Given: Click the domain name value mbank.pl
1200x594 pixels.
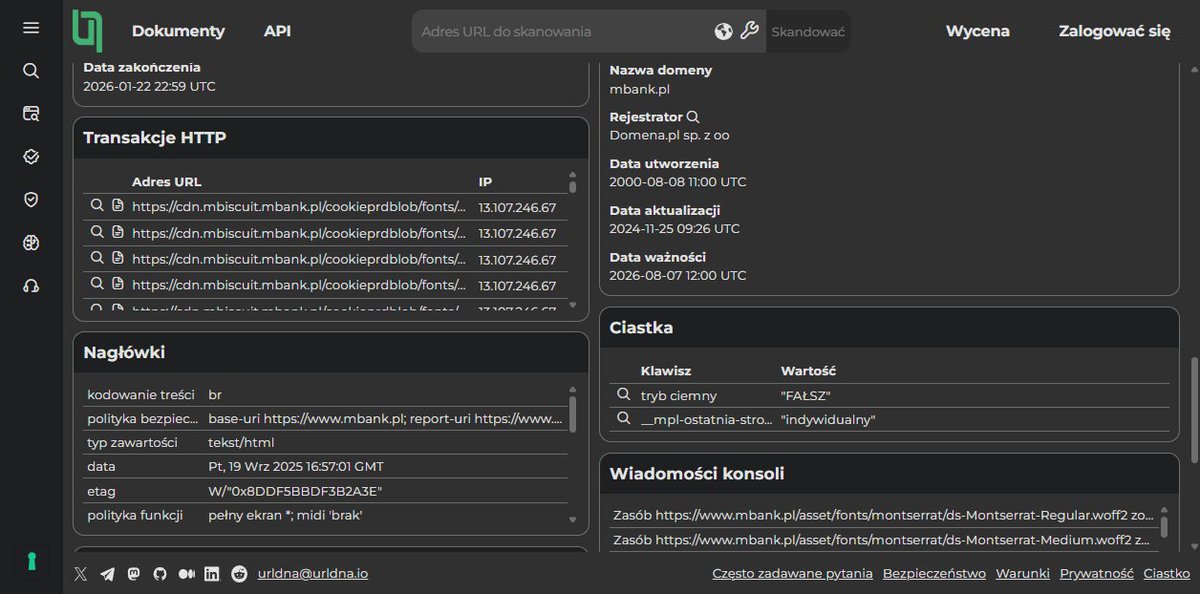Looking at the screenshot, I should click(640, 89).
